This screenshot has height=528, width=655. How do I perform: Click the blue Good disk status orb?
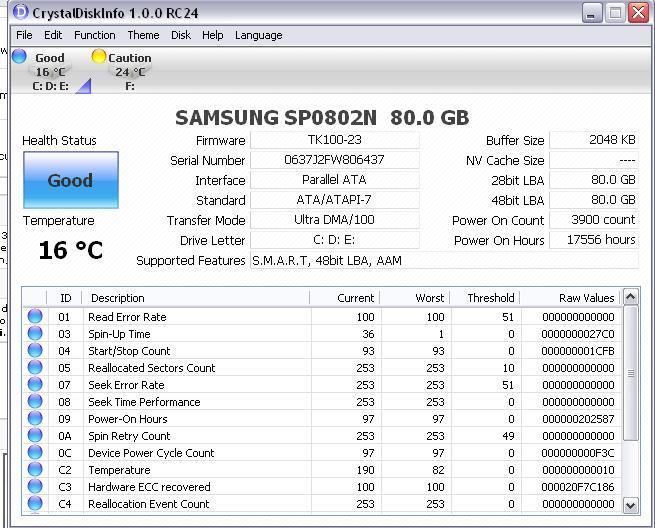click(19, 56)
